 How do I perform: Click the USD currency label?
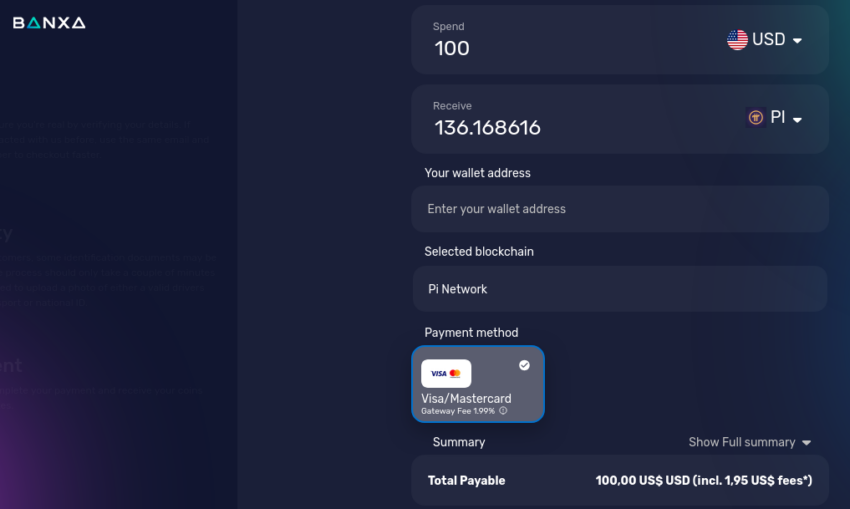(x=769, y=40)
